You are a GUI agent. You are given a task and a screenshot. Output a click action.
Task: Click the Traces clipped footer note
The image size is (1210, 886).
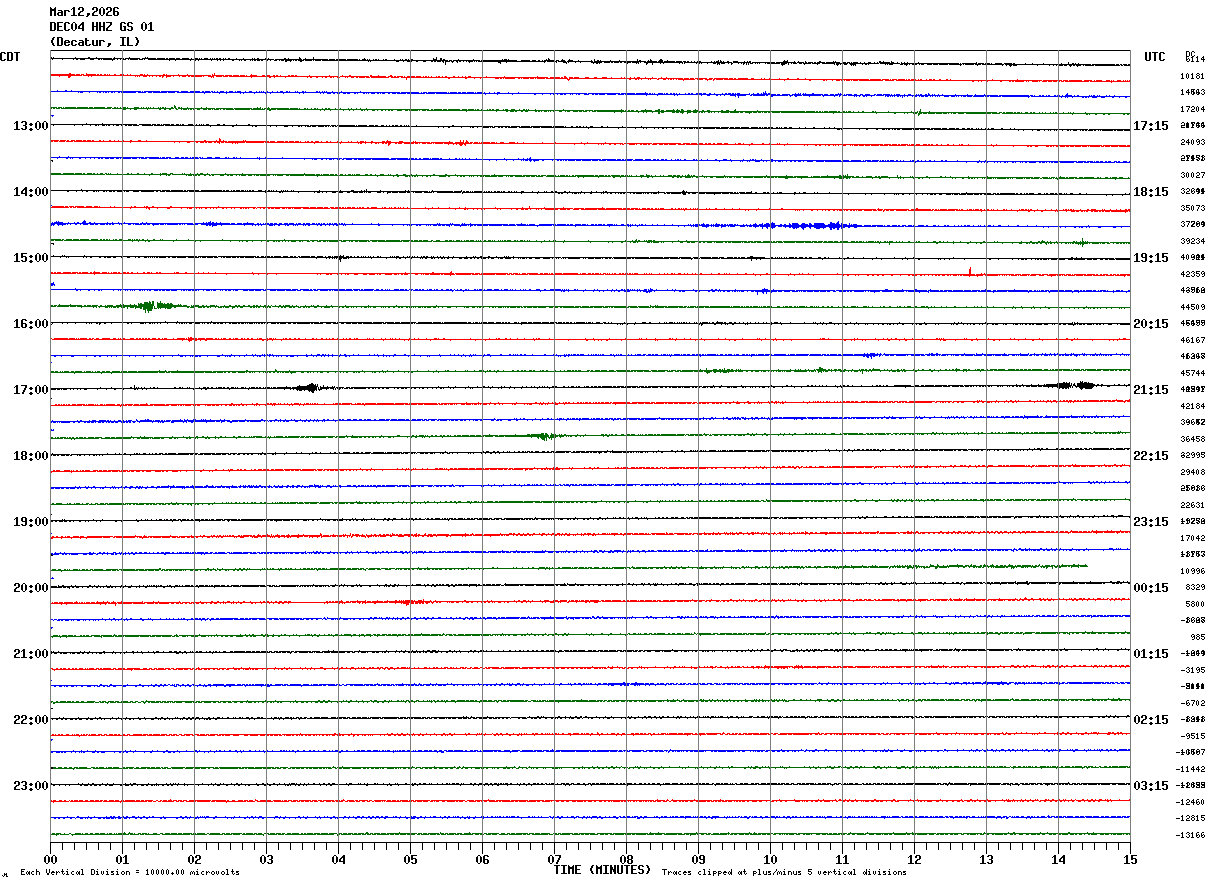(x=784, y=873)
